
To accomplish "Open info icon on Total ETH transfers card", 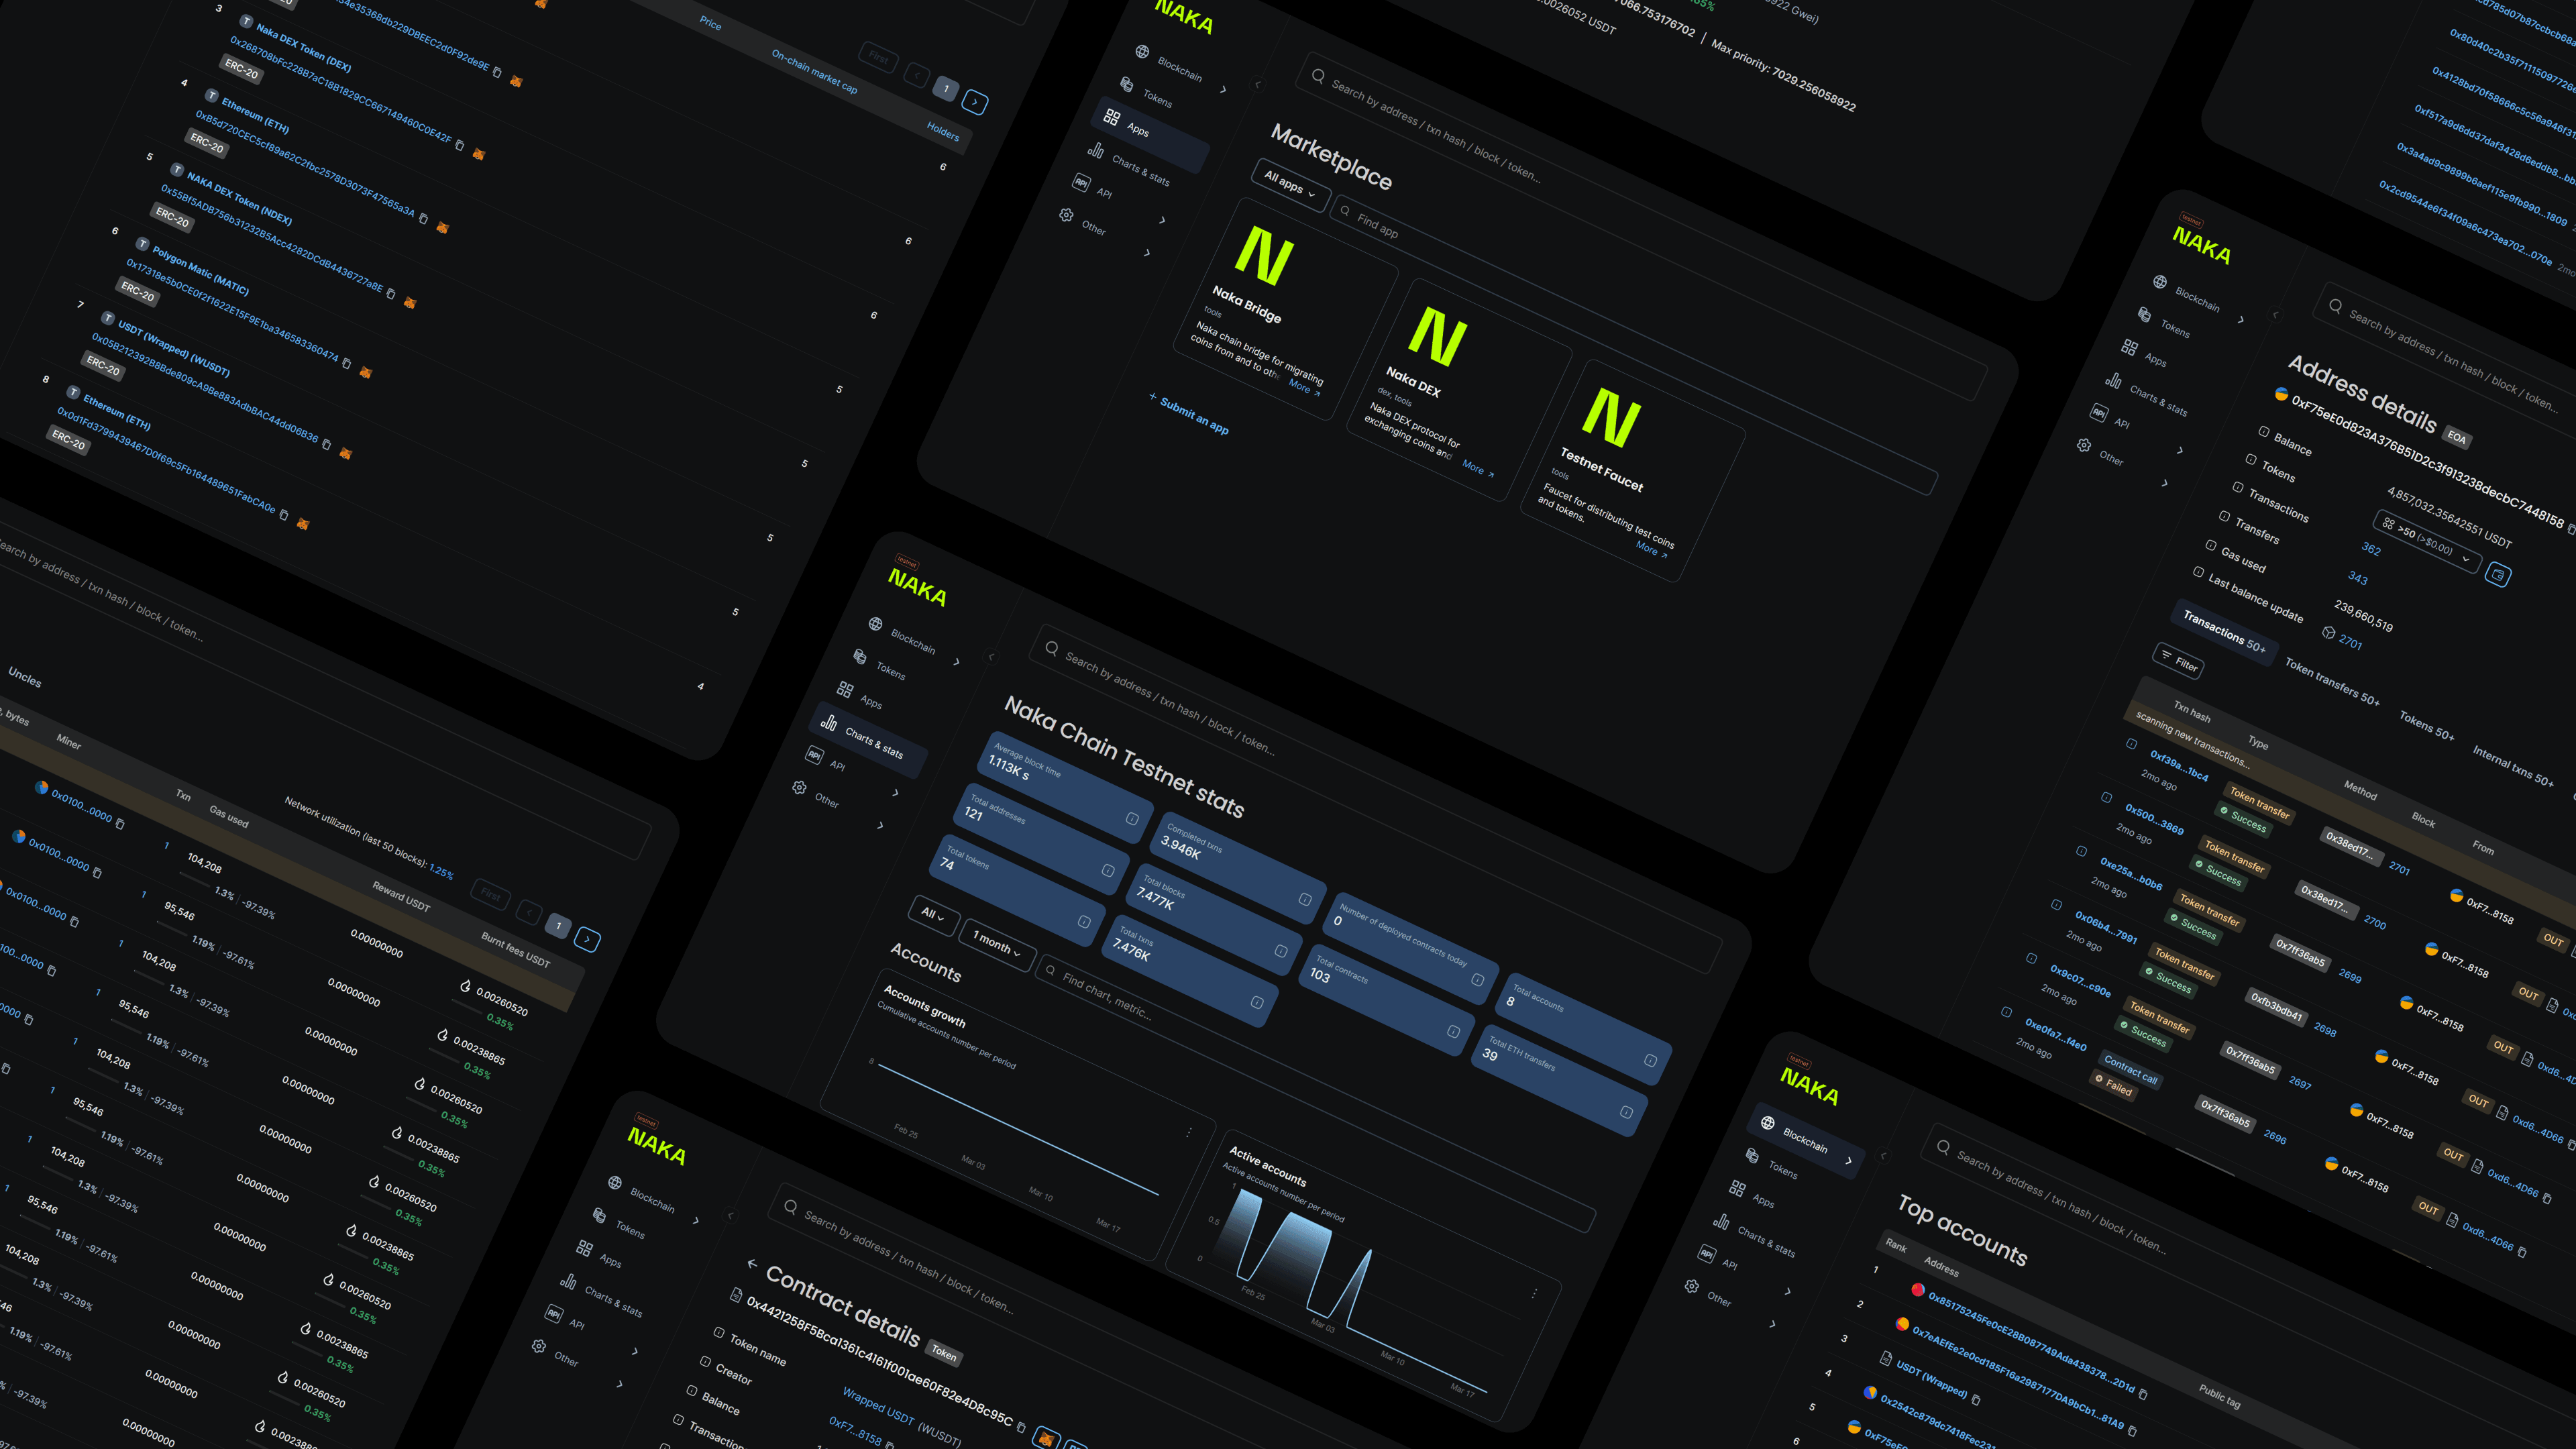I will coord(1626,1112).
